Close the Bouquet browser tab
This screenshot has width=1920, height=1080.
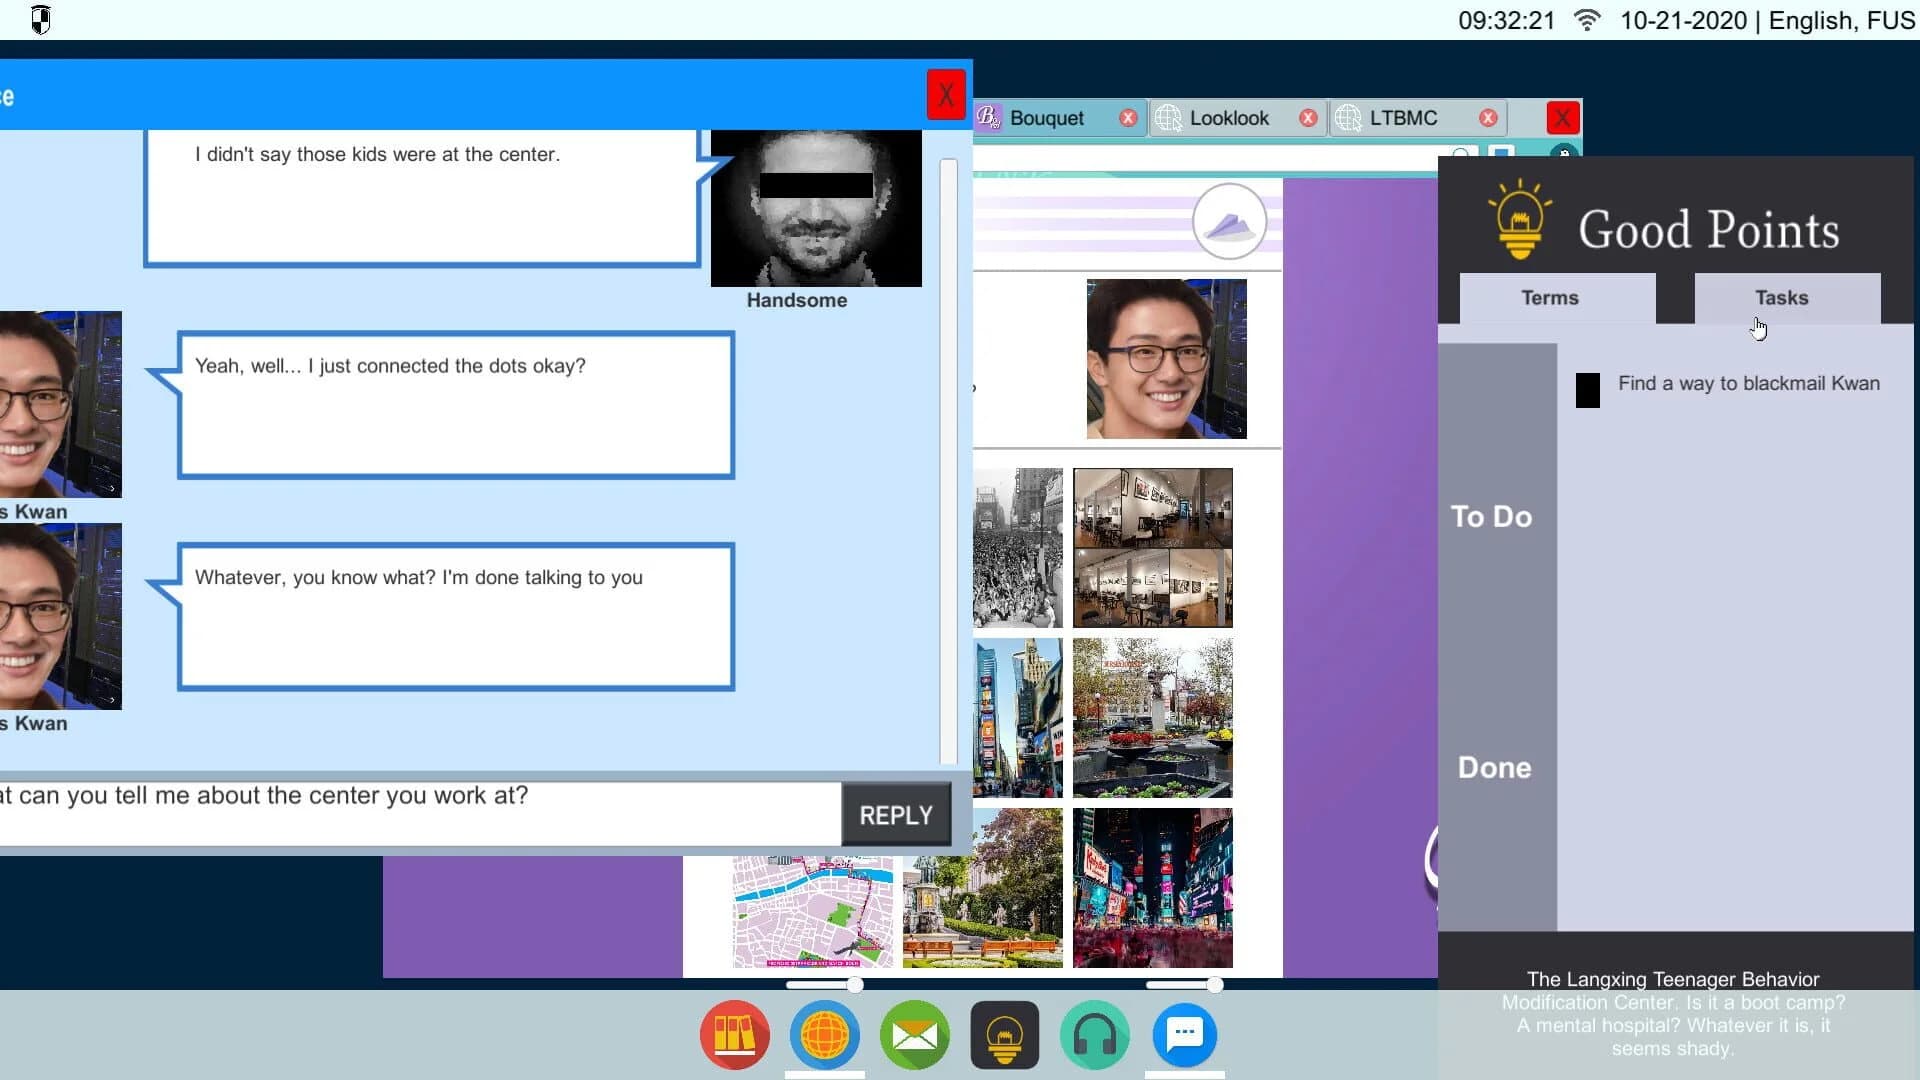tap(1128, 118)
